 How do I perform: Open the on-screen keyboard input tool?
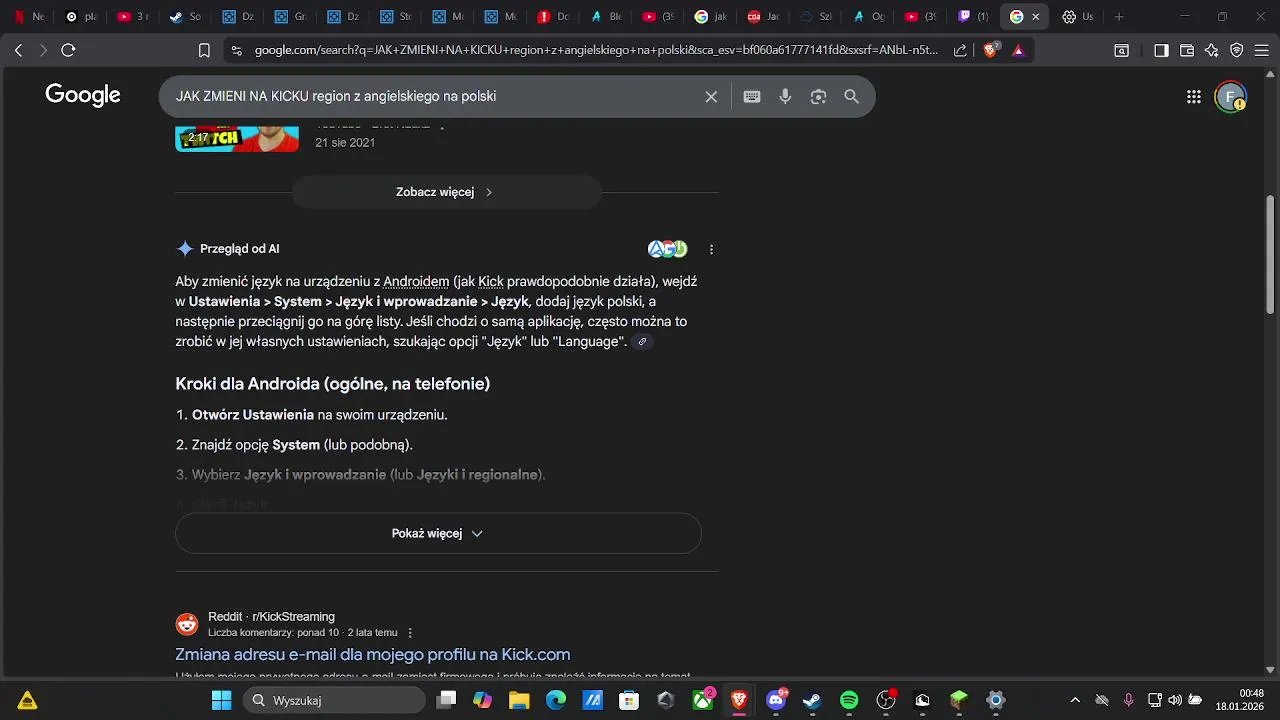[x=752, y=97]
